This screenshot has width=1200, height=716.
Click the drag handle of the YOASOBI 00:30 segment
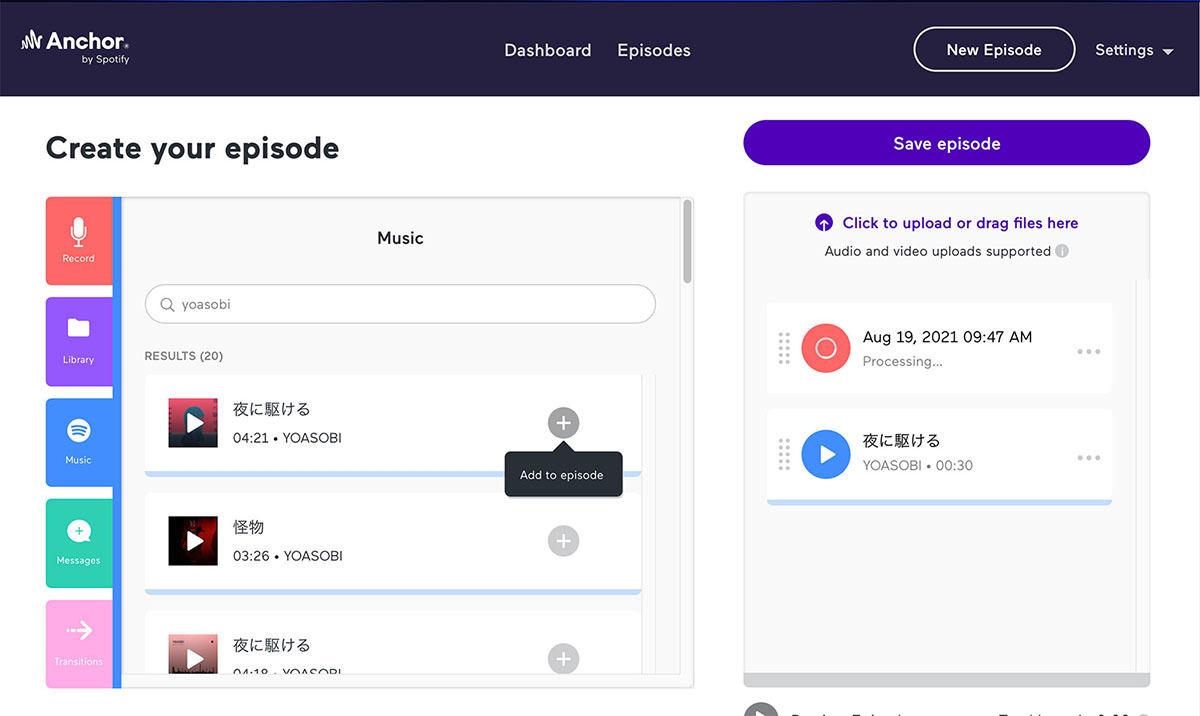tap(784, 454)
